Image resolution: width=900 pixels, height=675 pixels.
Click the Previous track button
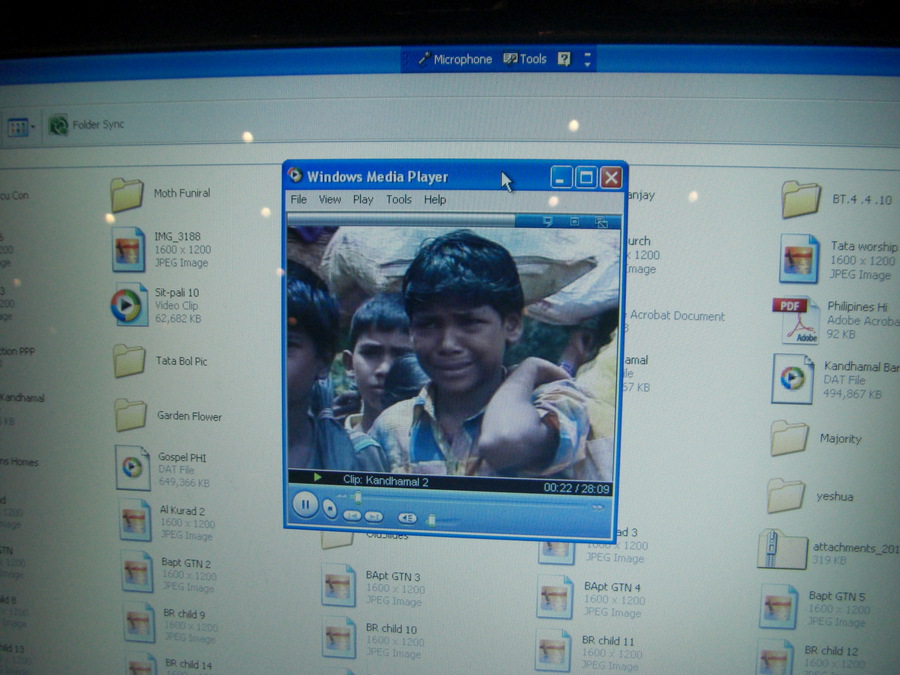[x=352, y=516]
